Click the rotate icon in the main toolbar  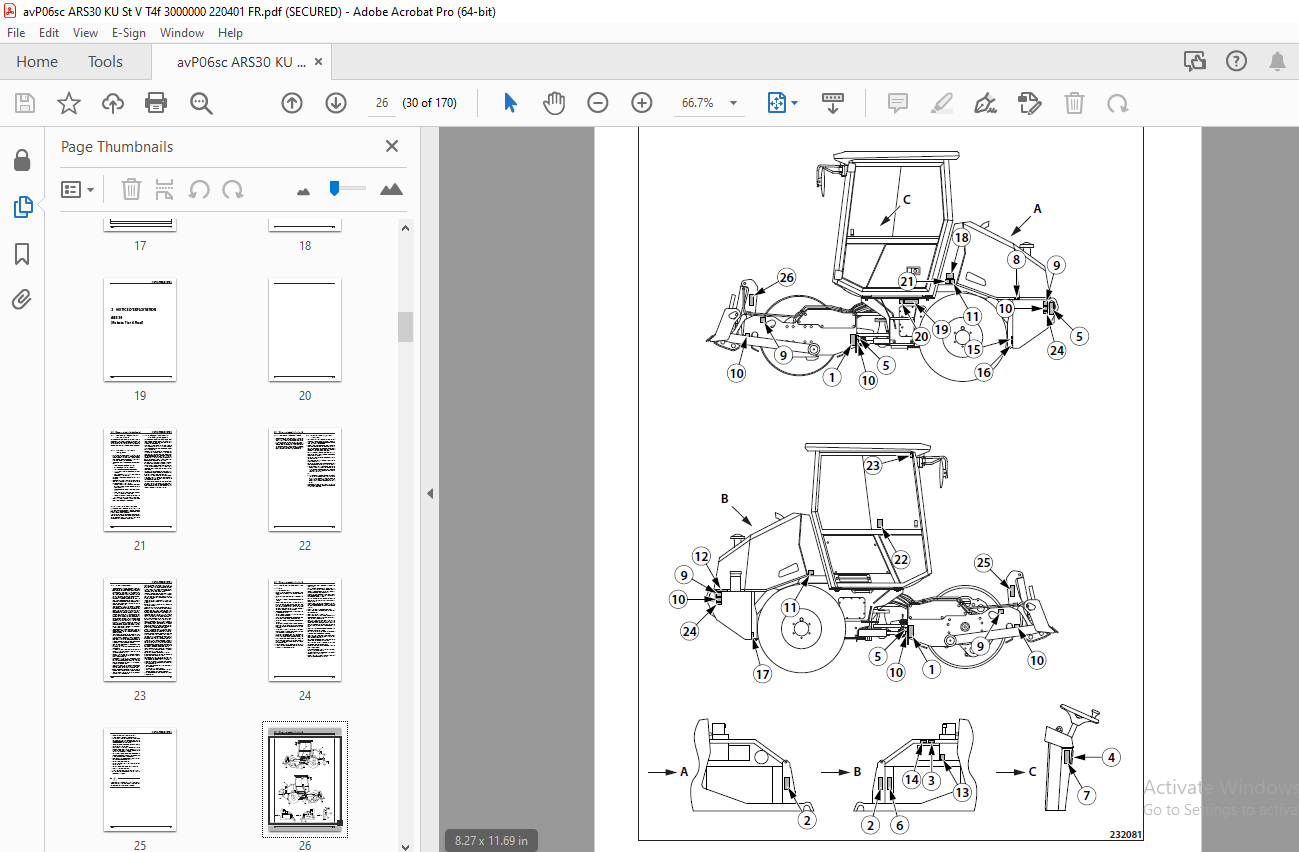point(1117,103)
